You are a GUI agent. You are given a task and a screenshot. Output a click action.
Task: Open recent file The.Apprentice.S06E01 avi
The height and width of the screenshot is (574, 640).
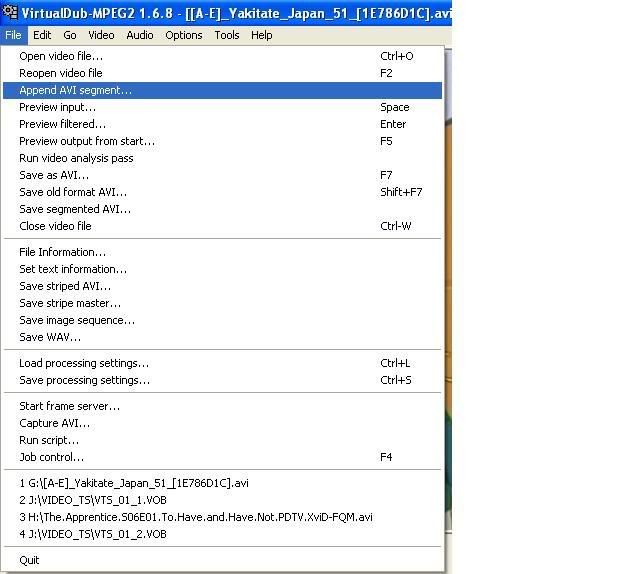(222, 517)
